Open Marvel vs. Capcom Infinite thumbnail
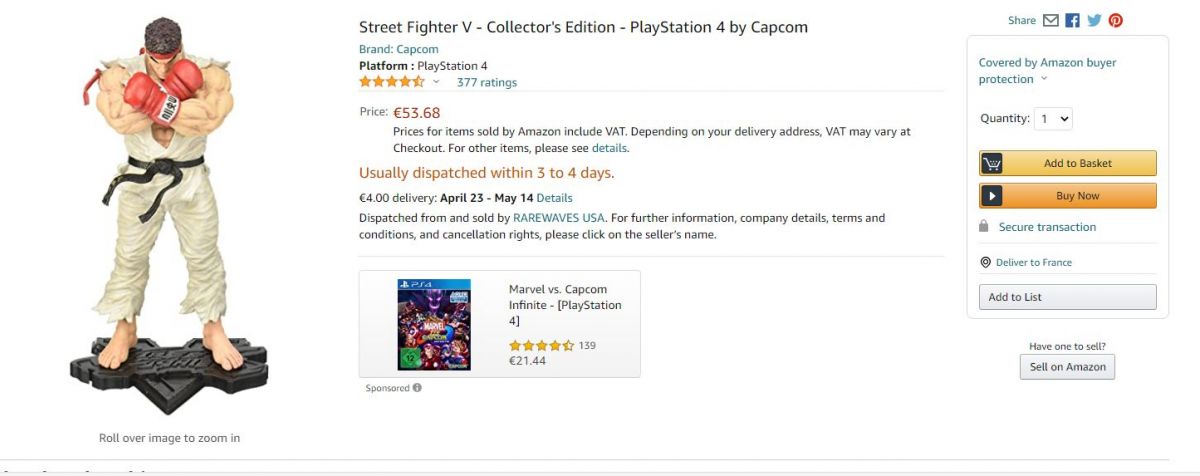This screenshot has width=1200, height=476. point(434,324)
